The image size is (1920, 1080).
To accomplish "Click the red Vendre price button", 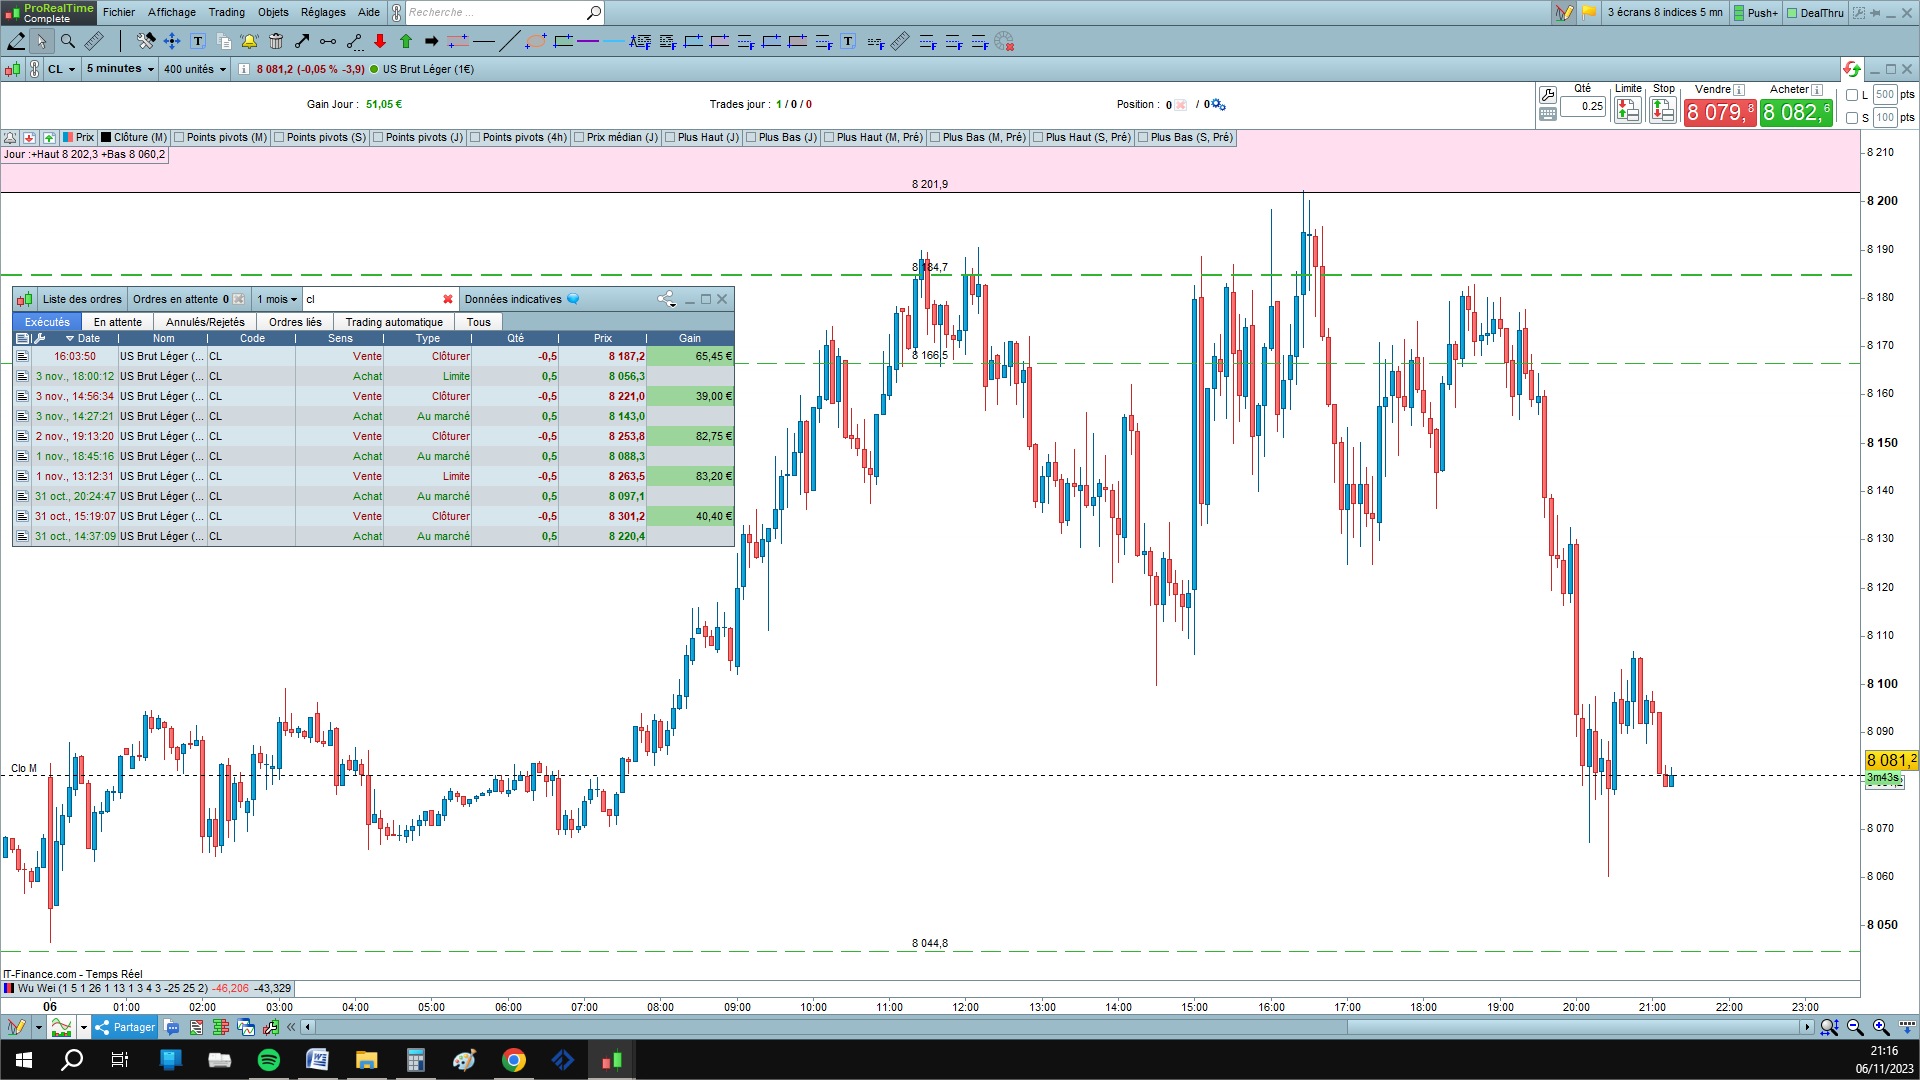I will coord(1719,113).
